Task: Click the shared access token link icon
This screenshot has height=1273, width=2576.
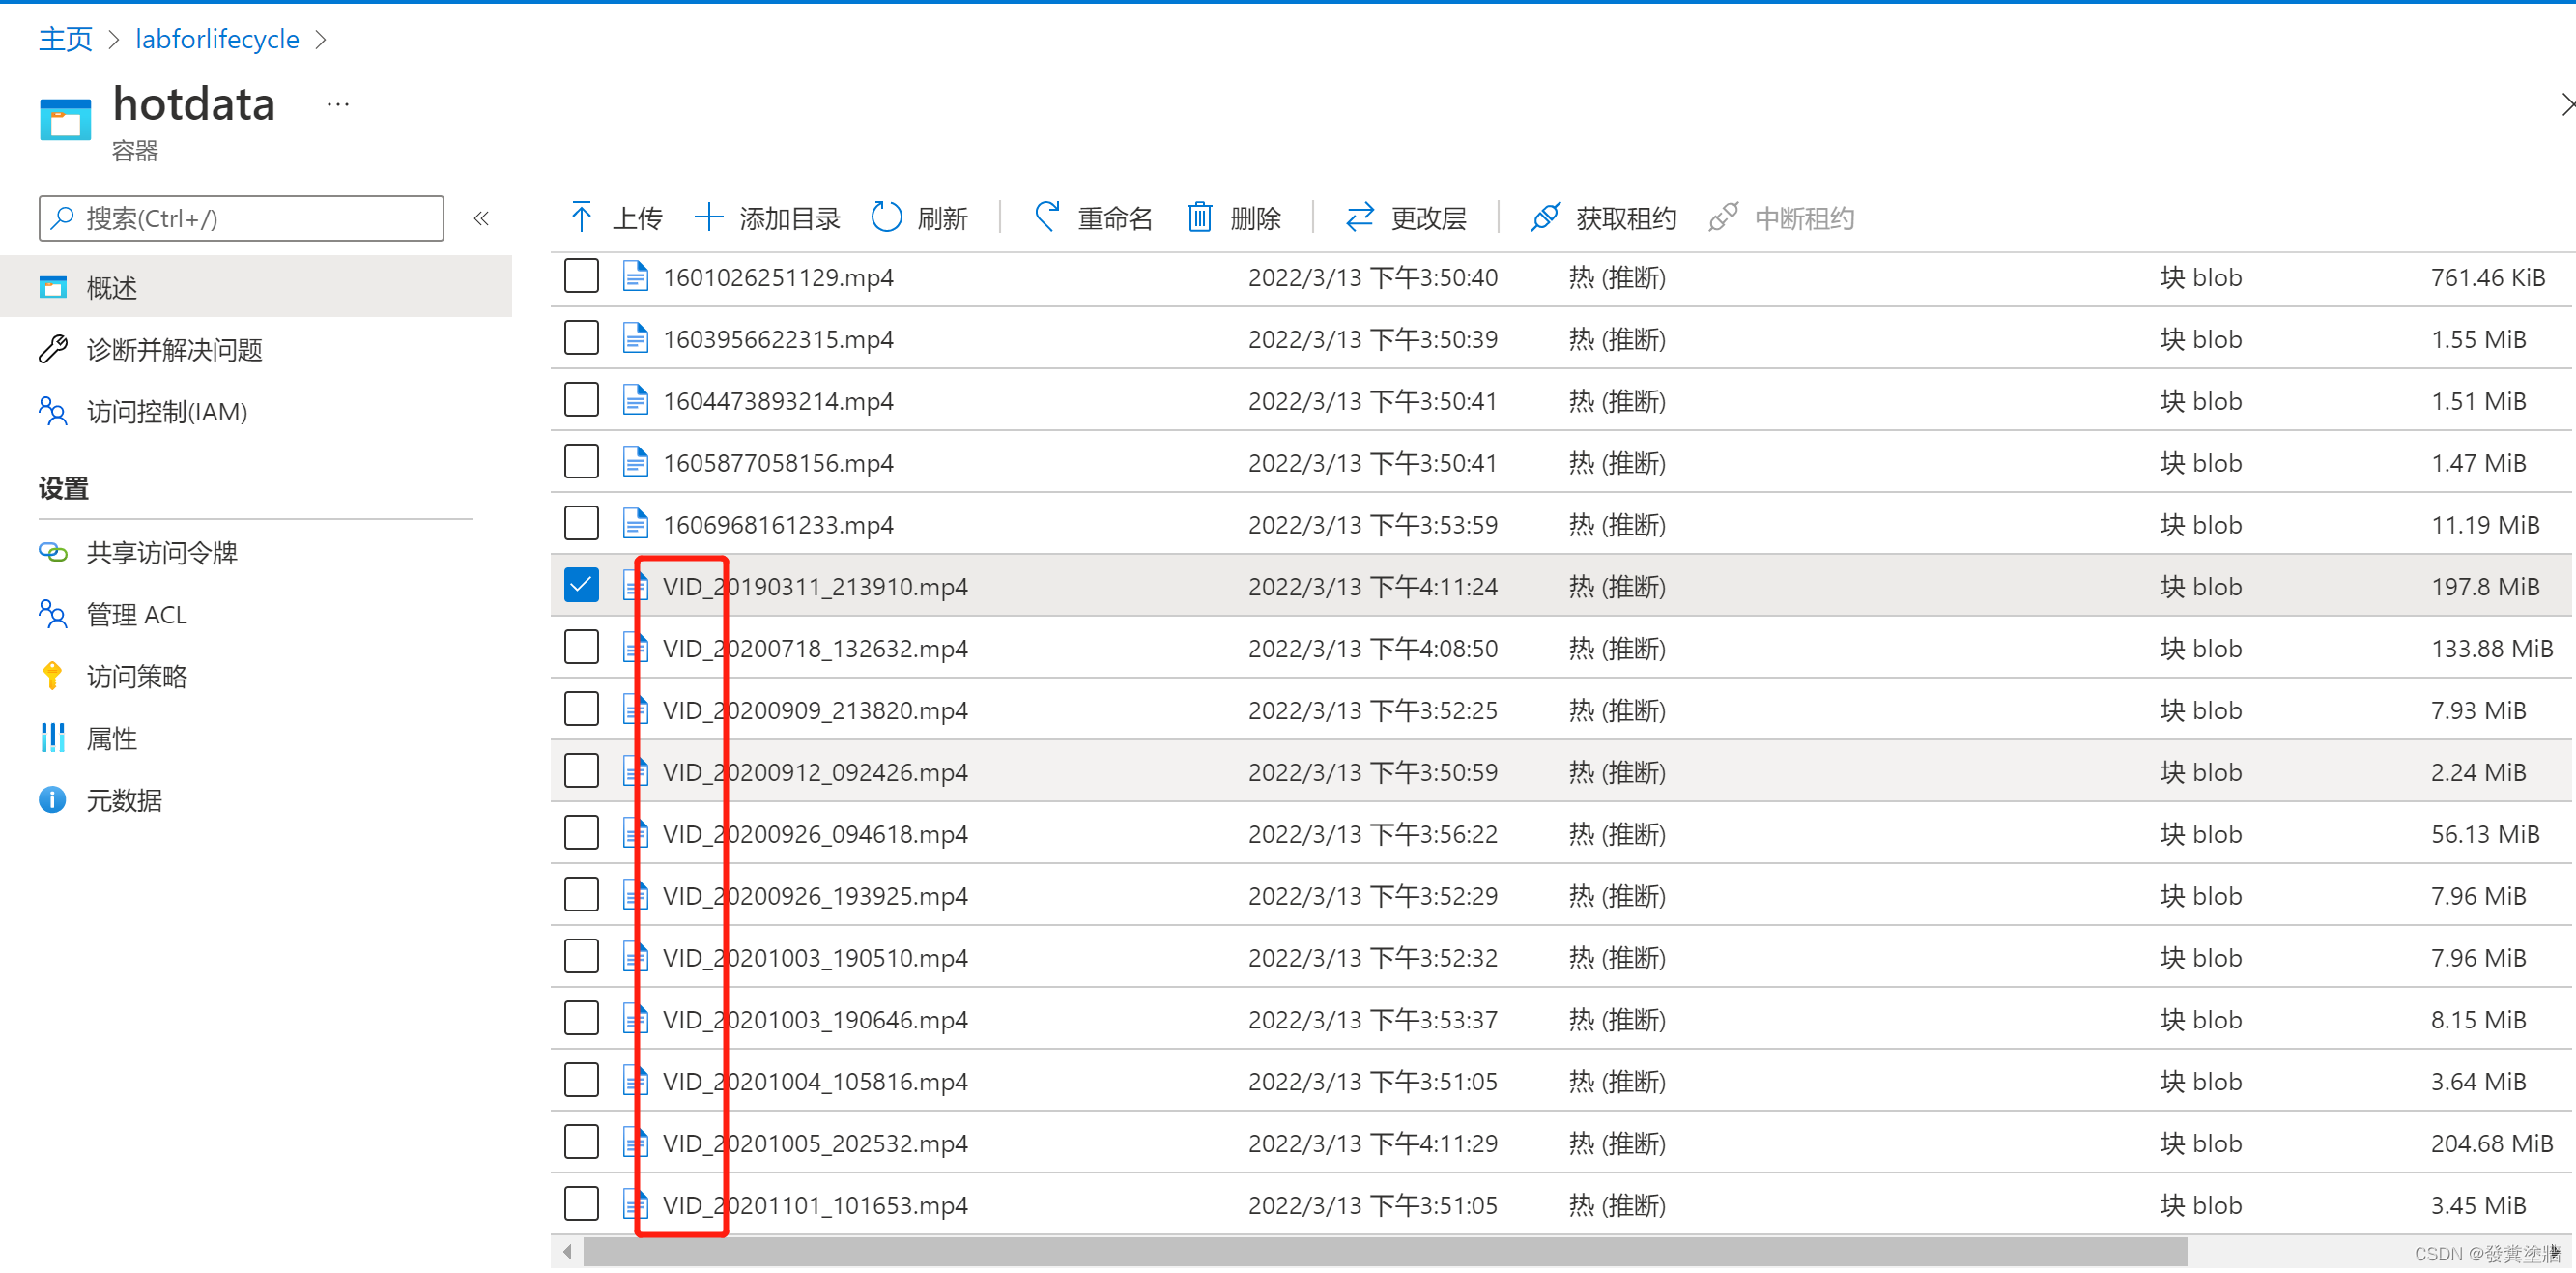Action: tap(53, 552)
